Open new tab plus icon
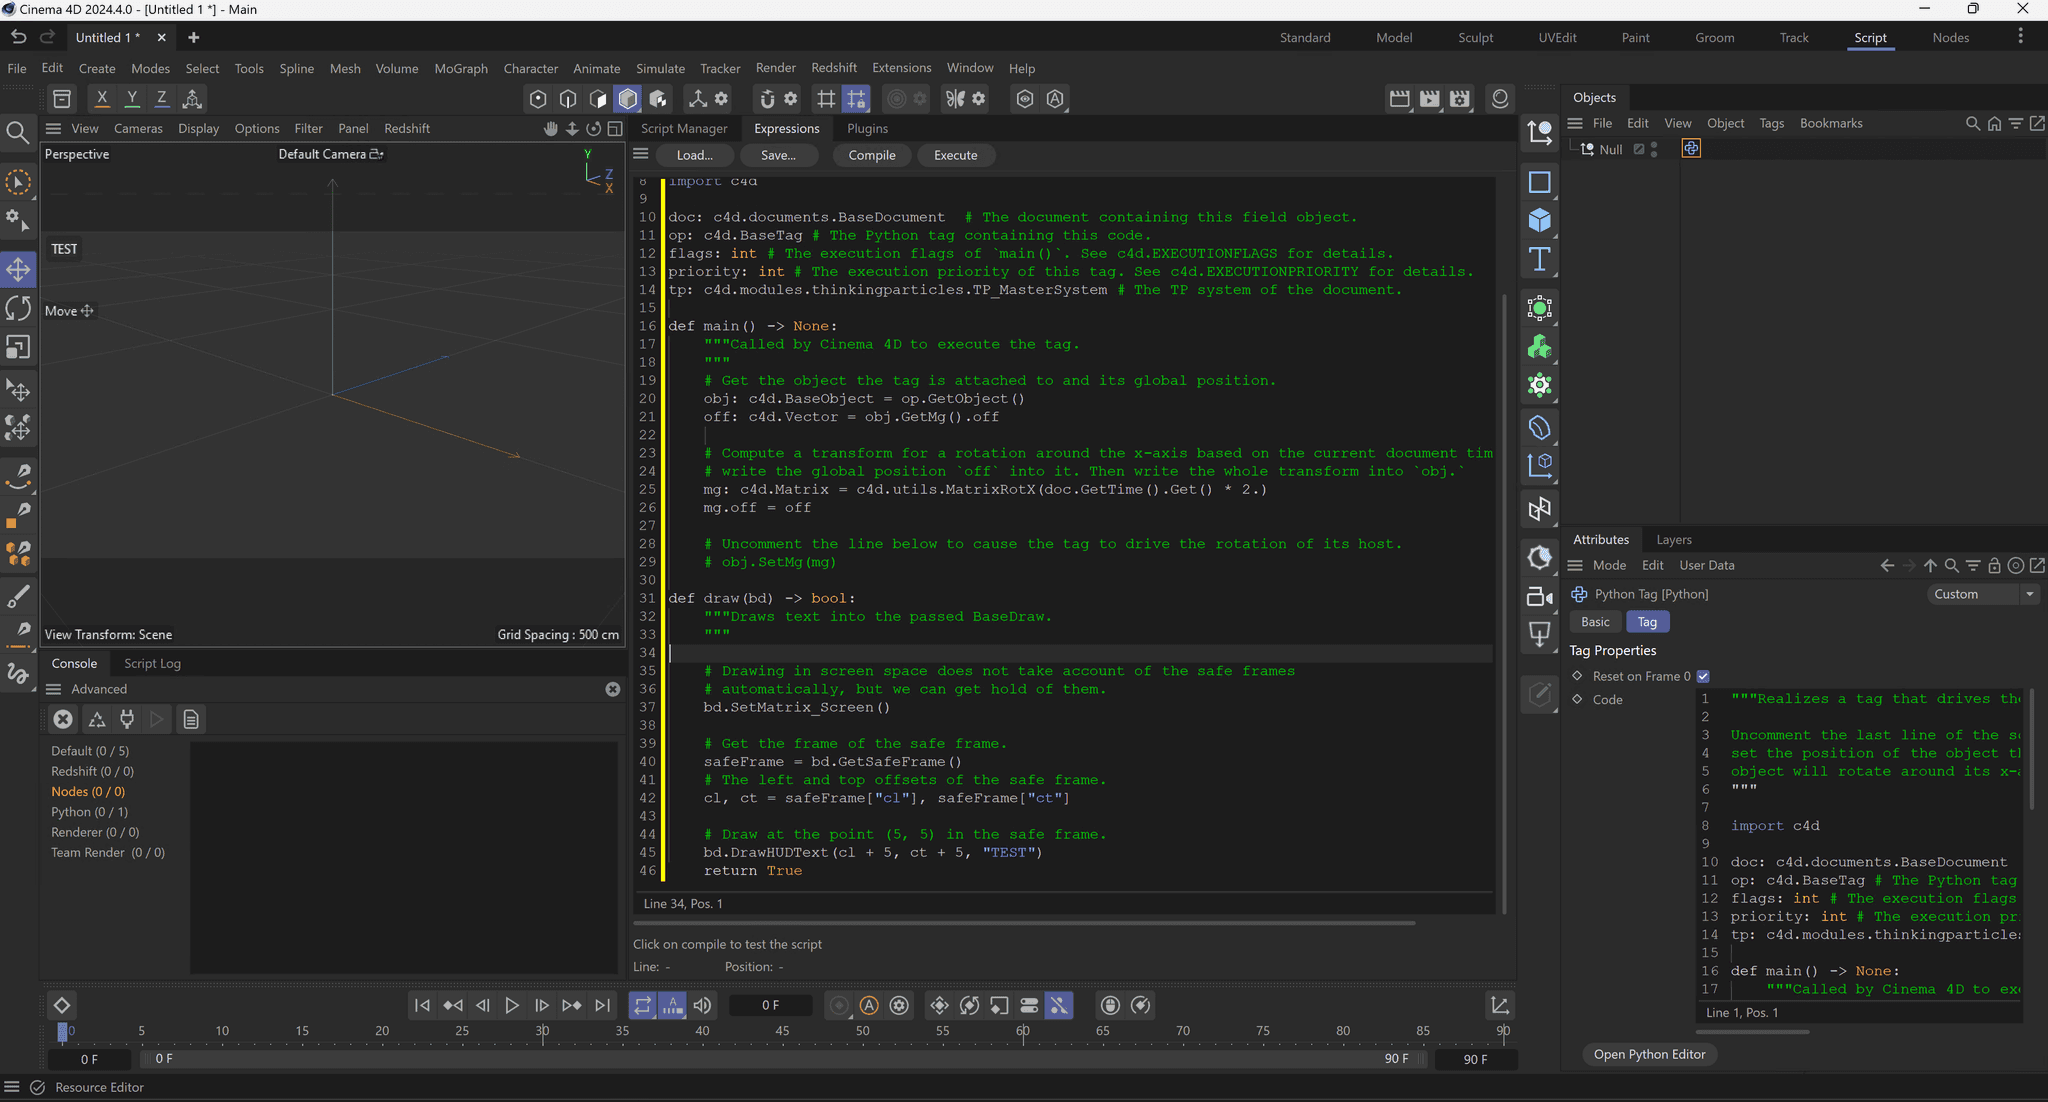The image size is (2048, 1102). [193, 37]
